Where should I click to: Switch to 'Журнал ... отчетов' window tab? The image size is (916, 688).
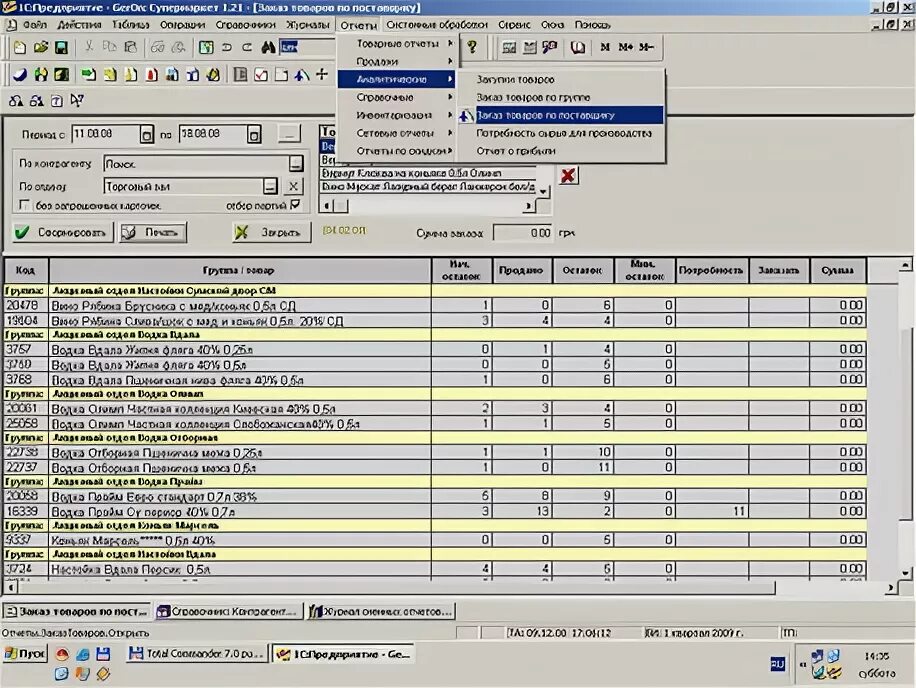[x=382, y=611]
